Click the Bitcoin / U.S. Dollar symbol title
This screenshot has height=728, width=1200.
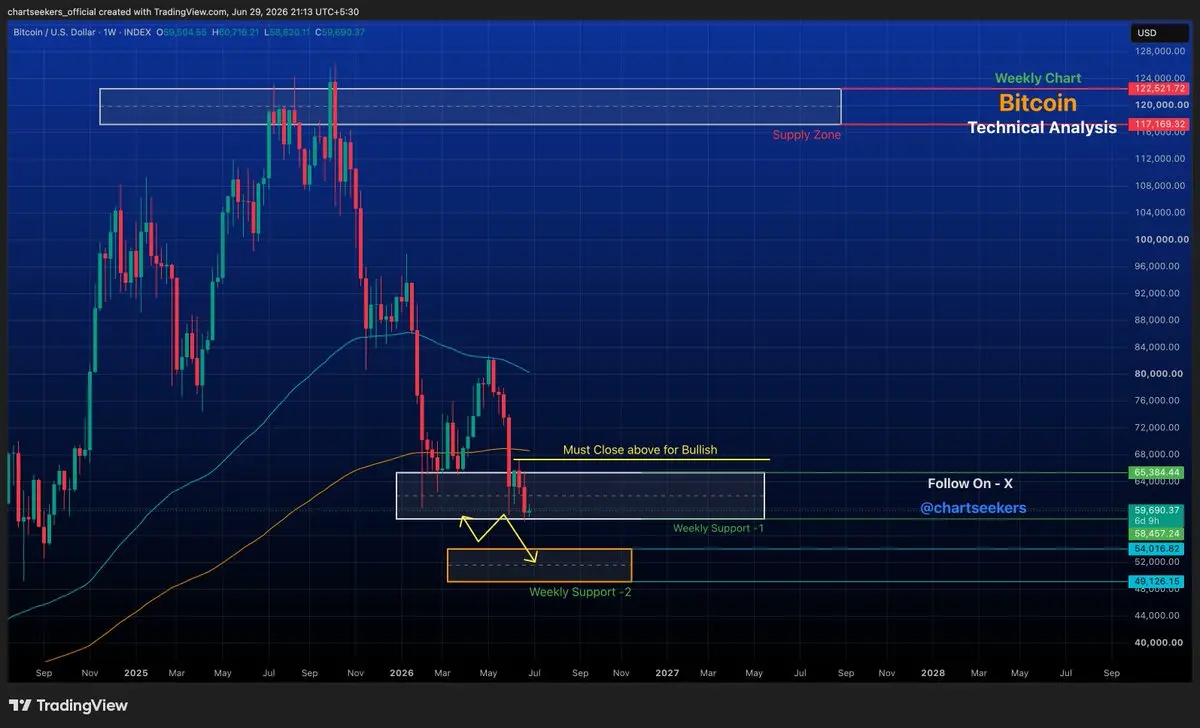[54, 33]
